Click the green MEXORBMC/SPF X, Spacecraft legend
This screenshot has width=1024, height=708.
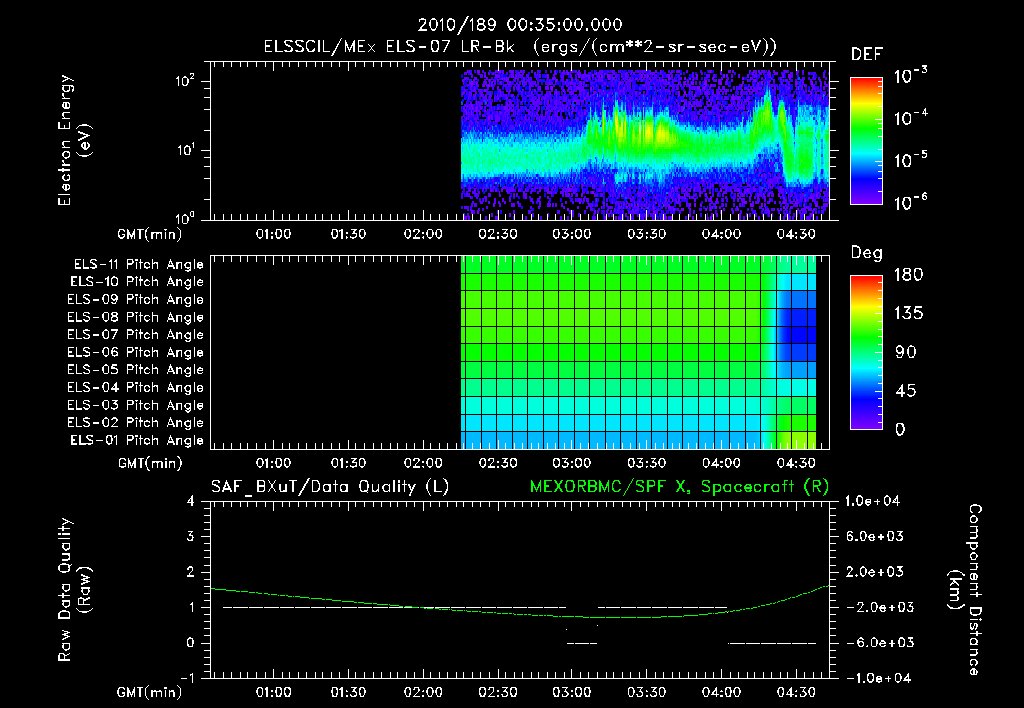coord(679,487)
